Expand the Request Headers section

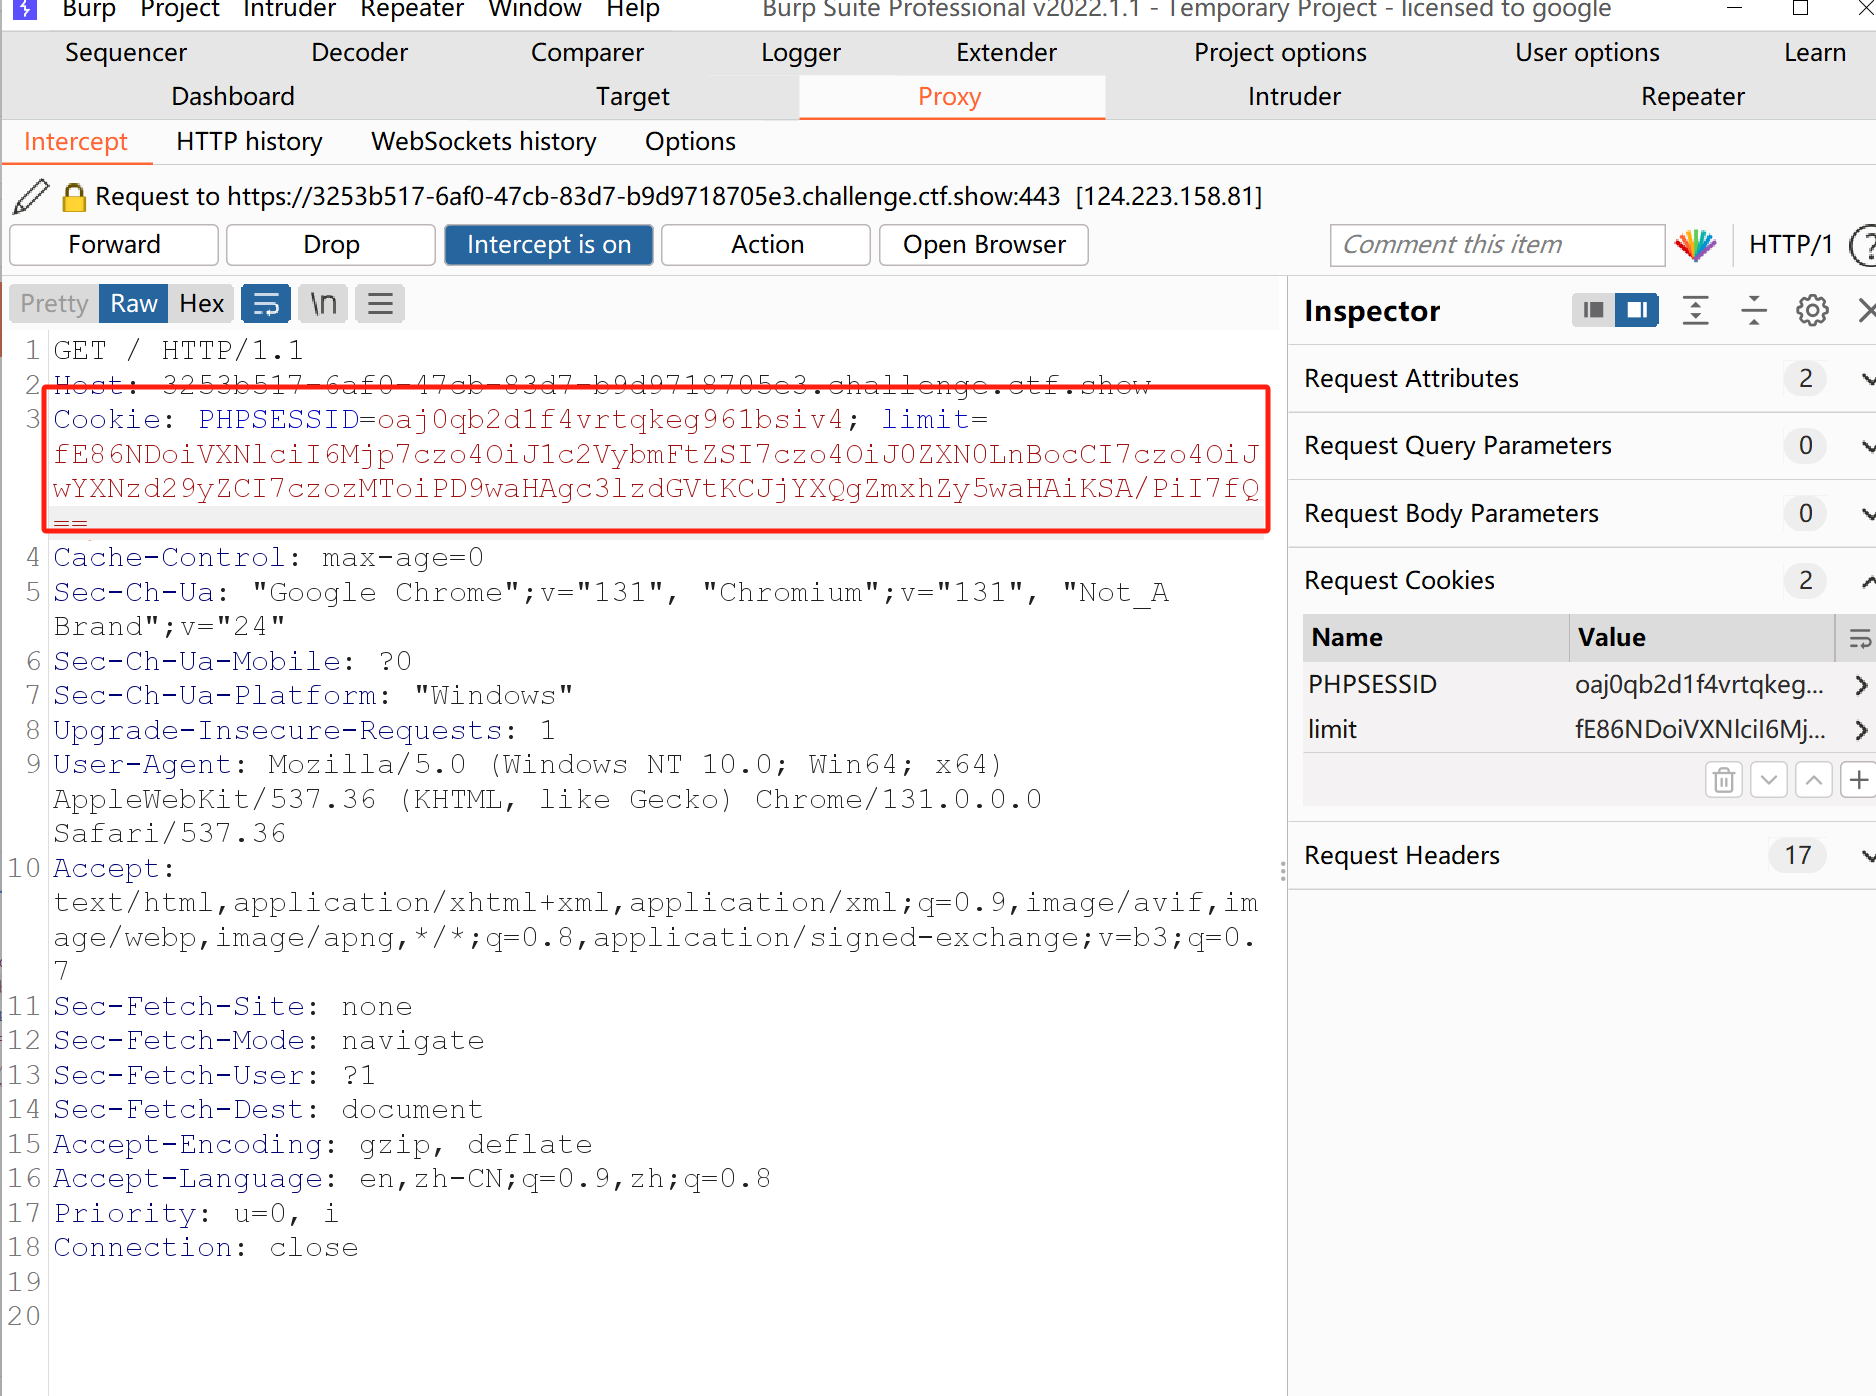[1866, 856]
